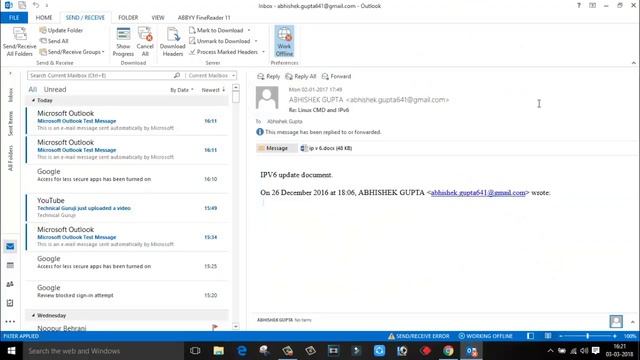640x360 pixels.
Task: Show All messages filter
Action: 33,89
